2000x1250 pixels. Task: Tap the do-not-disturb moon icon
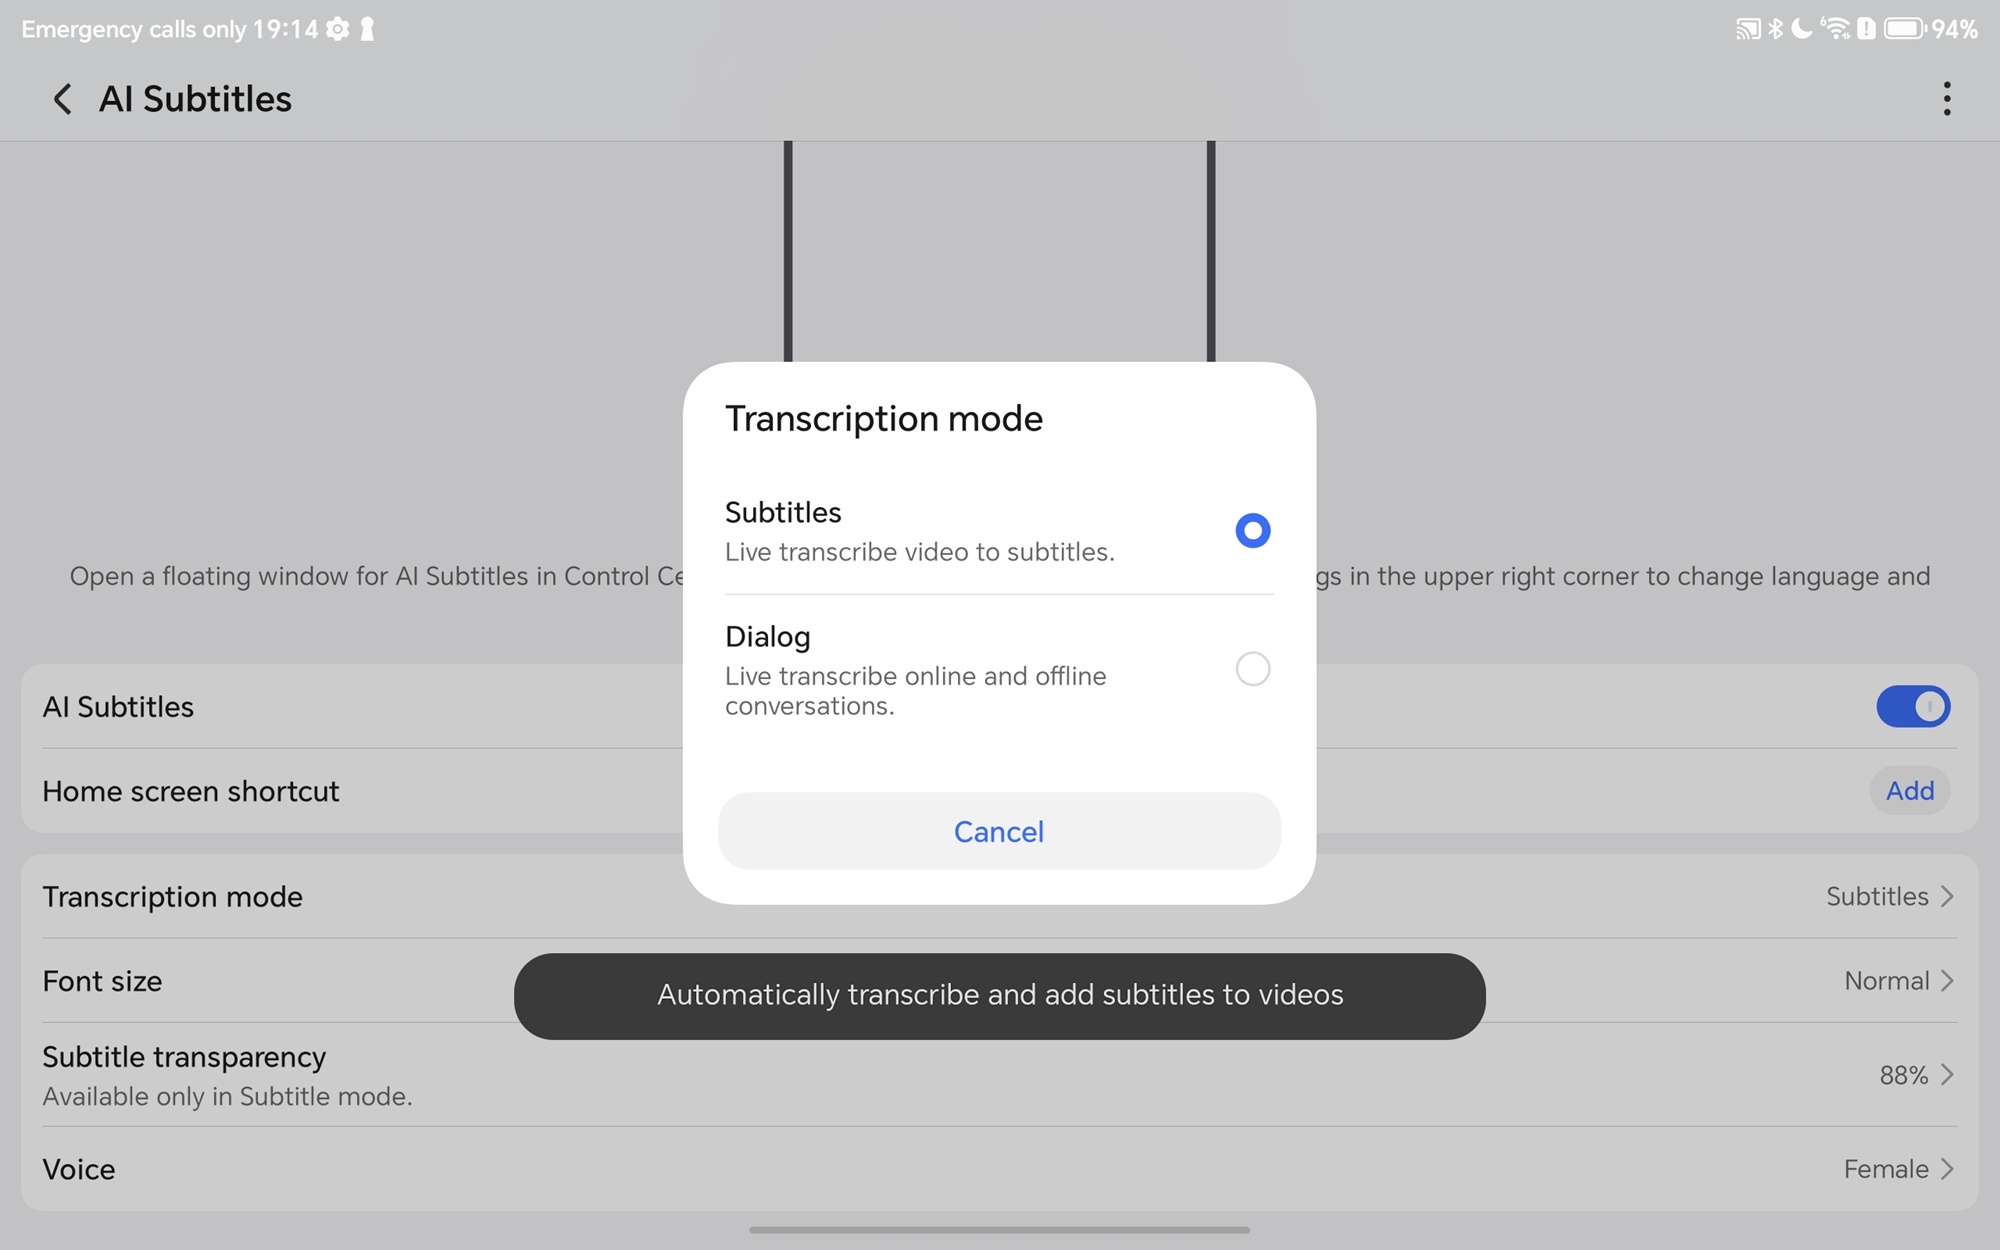(1802, 29)
